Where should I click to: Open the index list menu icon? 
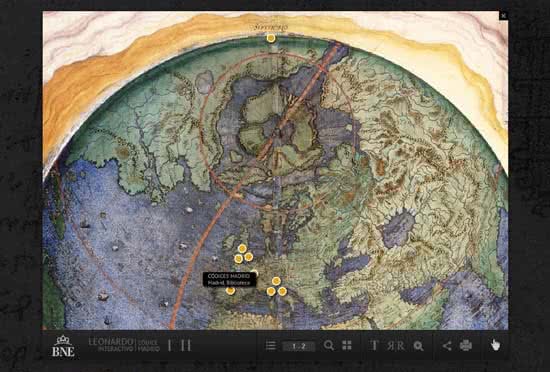pyautogui.click(x=270, y=346)
